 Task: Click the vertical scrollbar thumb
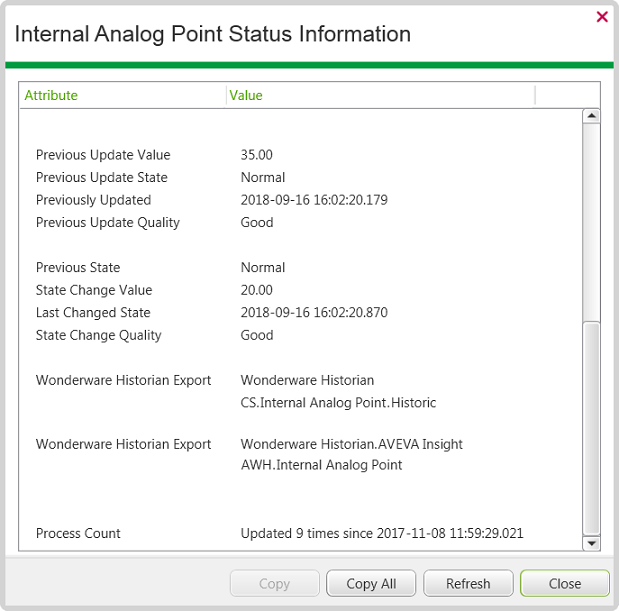(591, 429)
